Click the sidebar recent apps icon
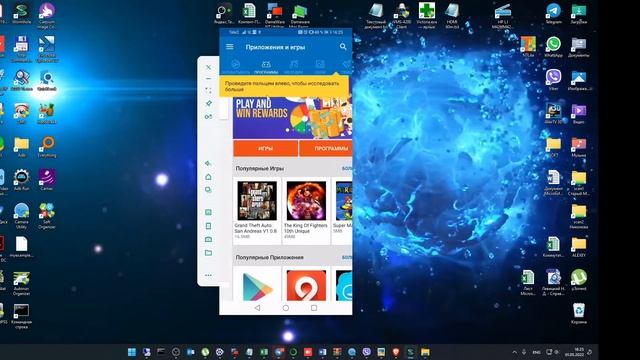 [x=209, y=190]
